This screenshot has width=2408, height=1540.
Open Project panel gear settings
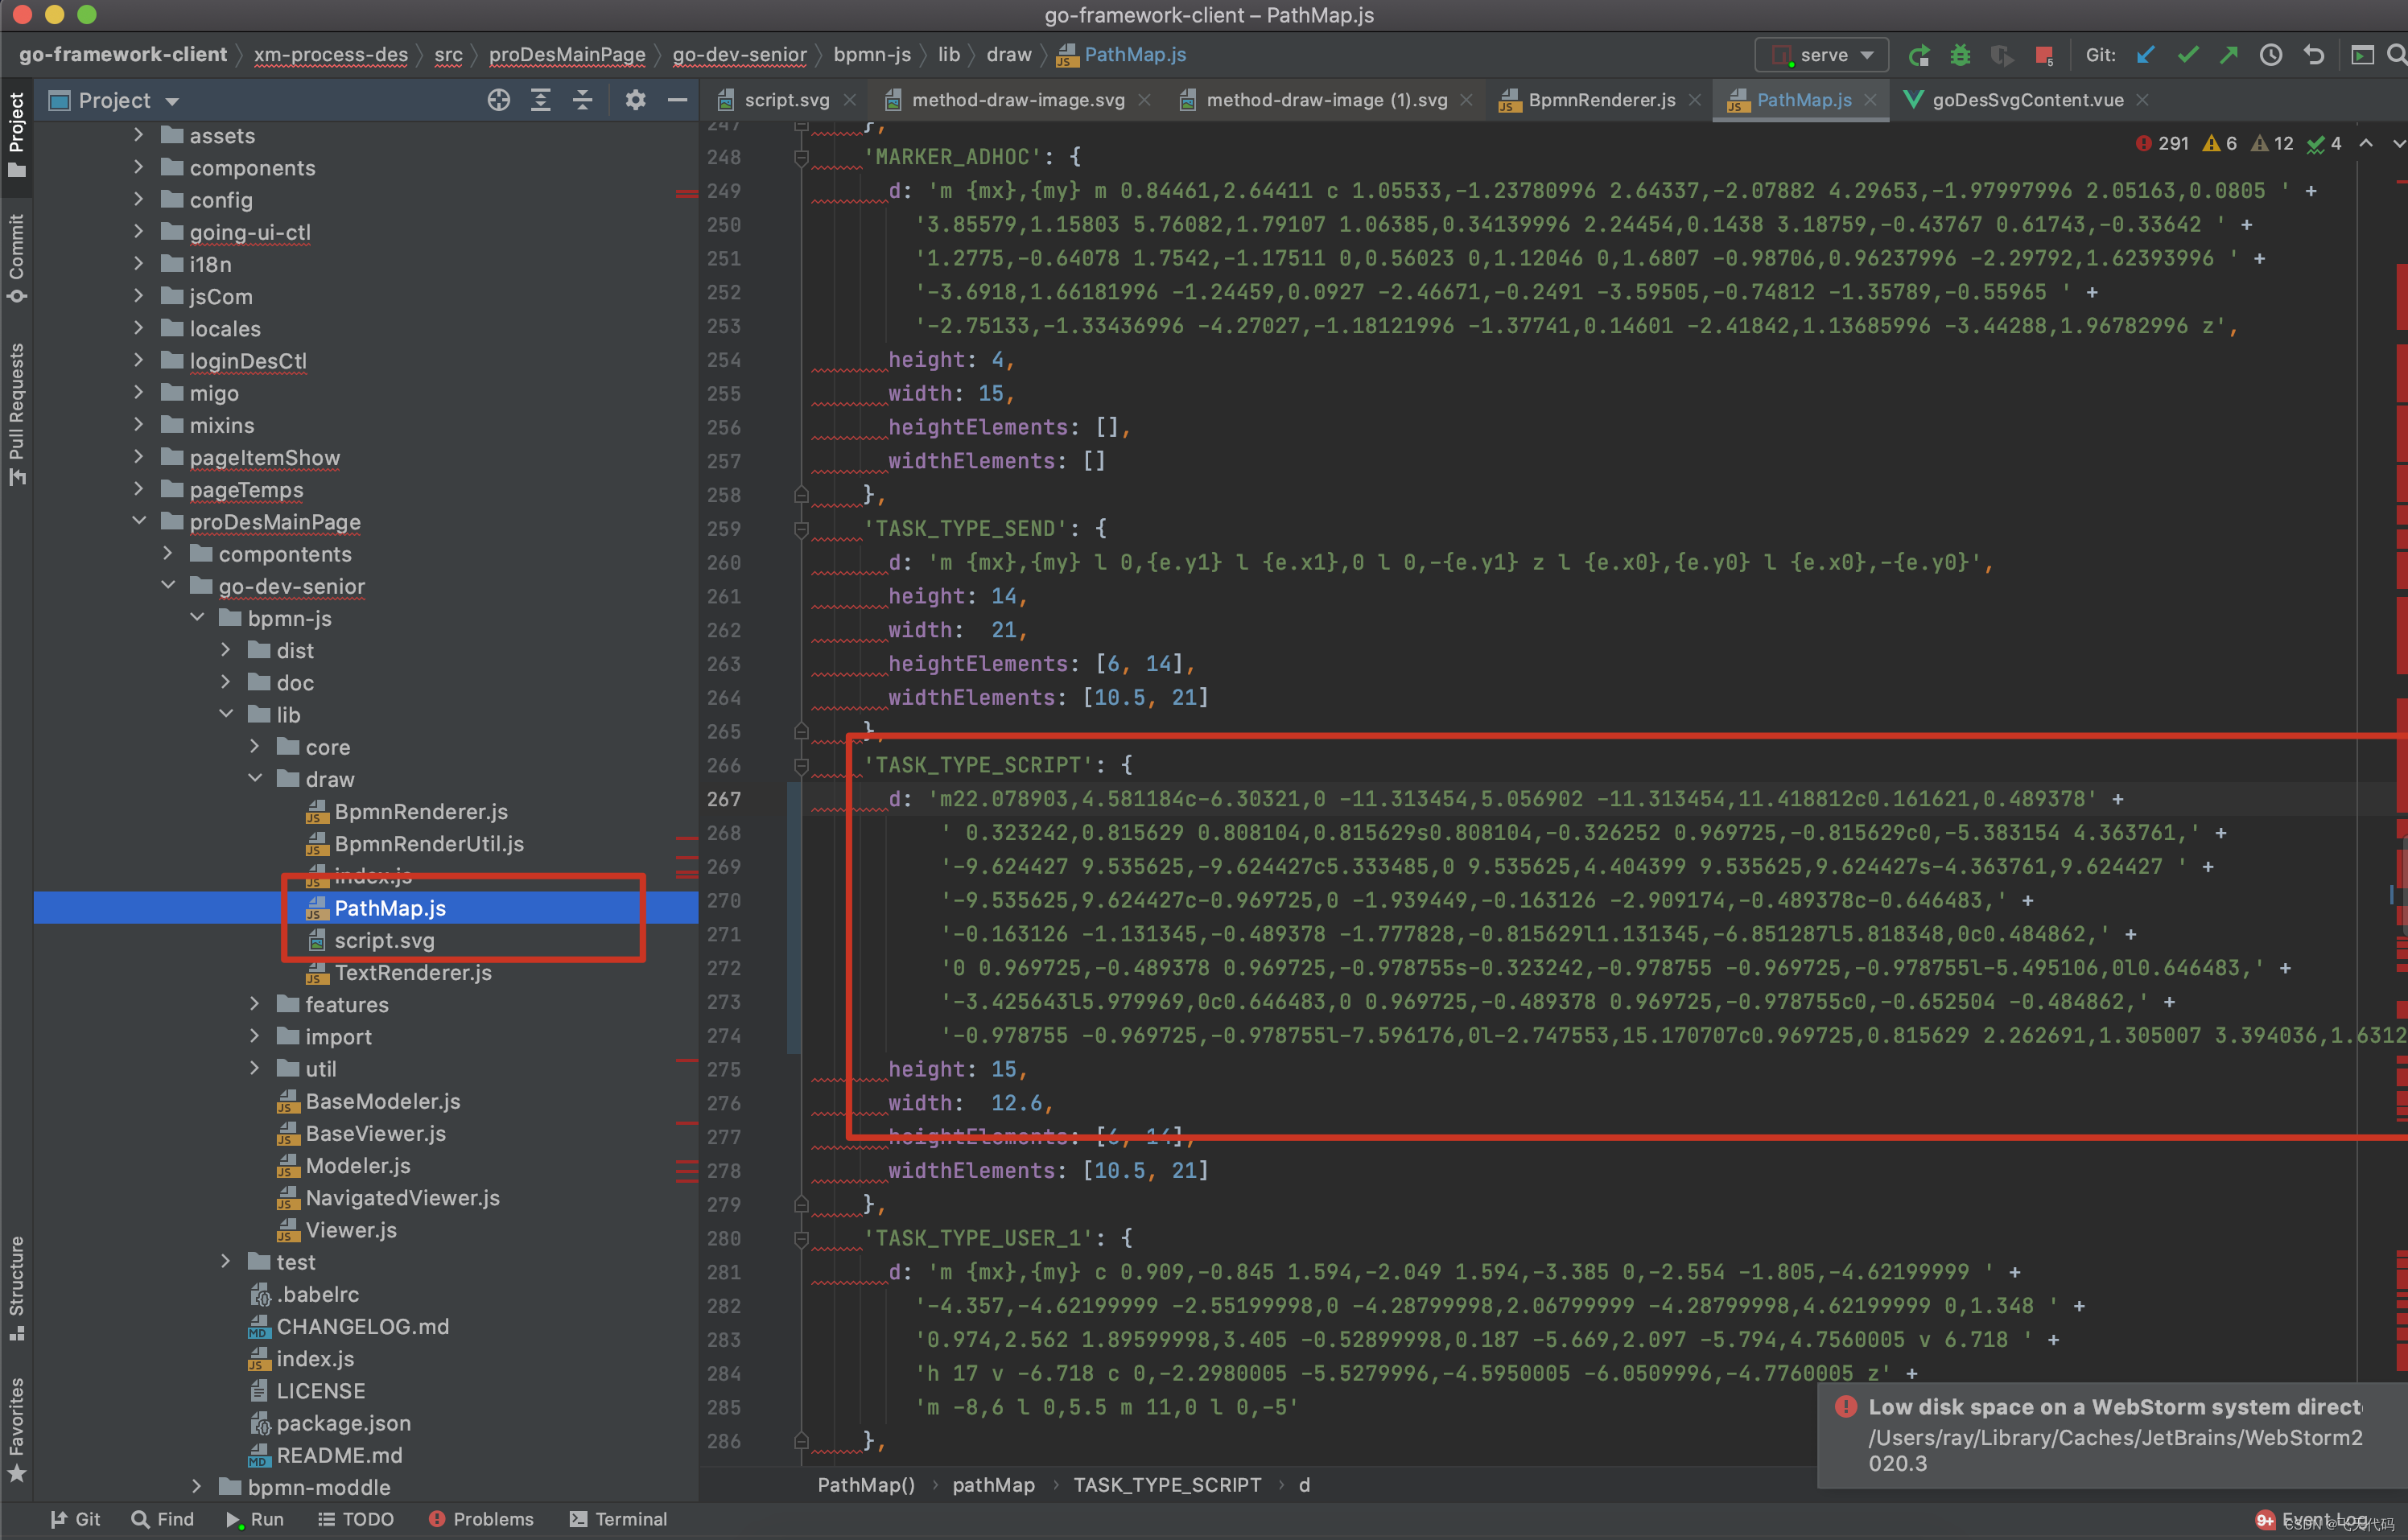(635, 100)
